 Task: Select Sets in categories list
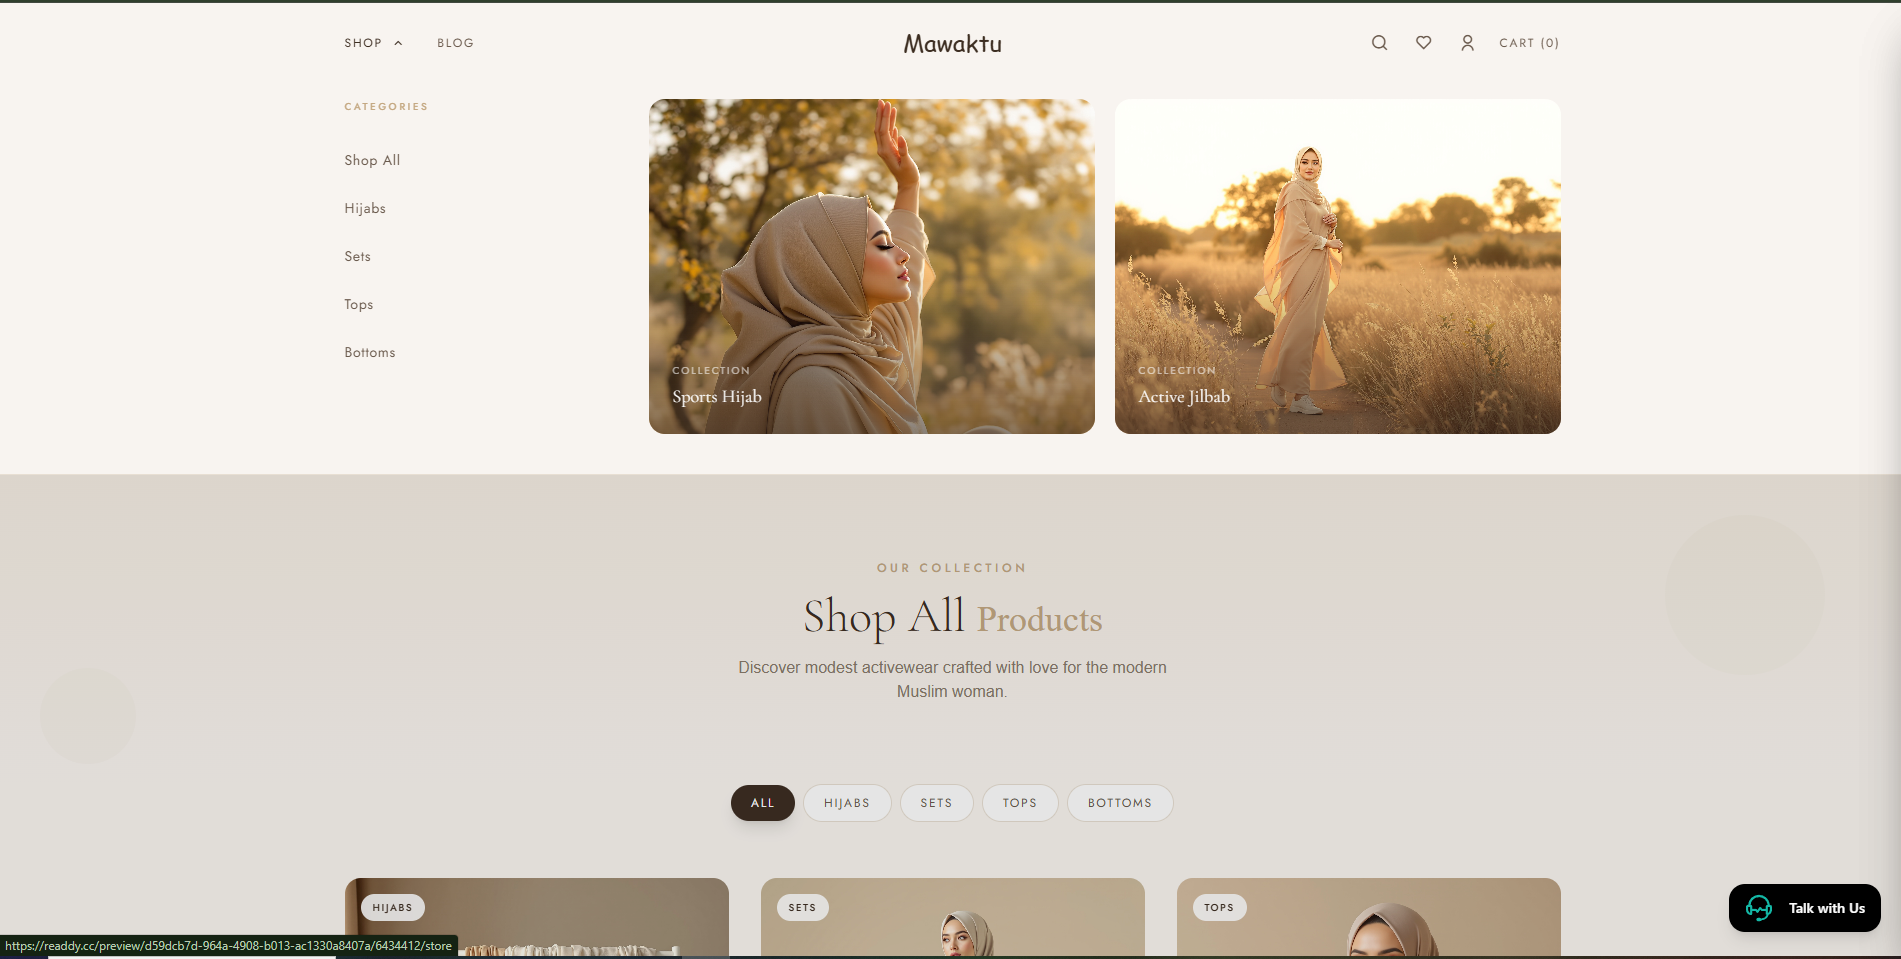(357, 256)
